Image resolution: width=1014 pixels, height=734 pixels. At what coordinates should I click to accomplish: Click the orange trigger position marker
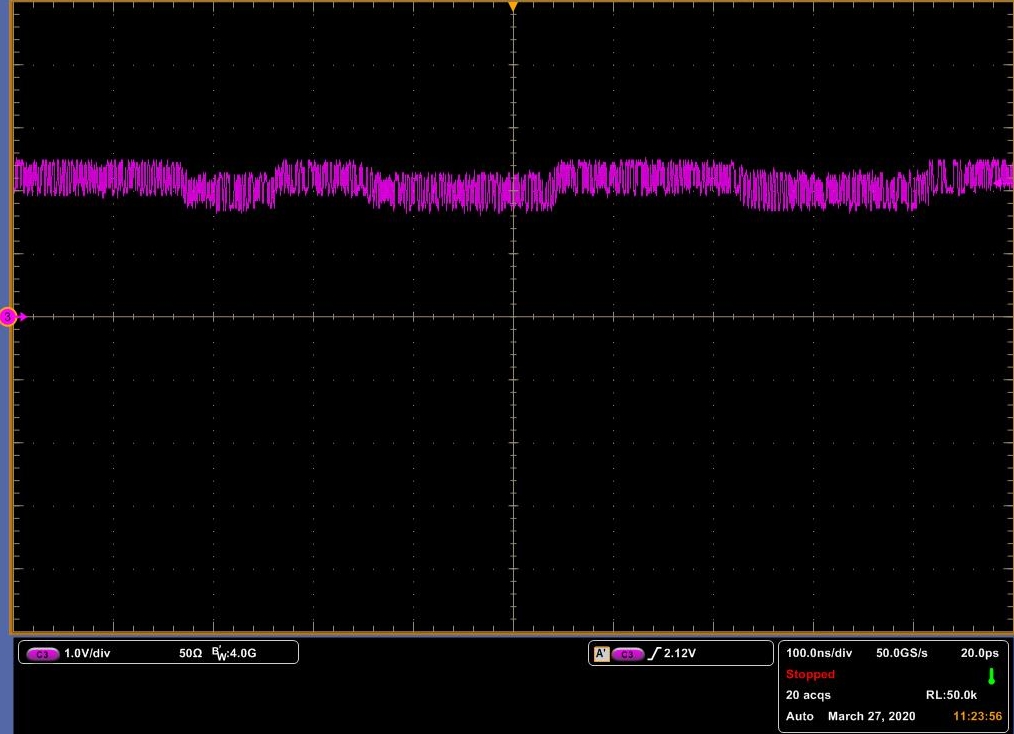tap(513, 6)
